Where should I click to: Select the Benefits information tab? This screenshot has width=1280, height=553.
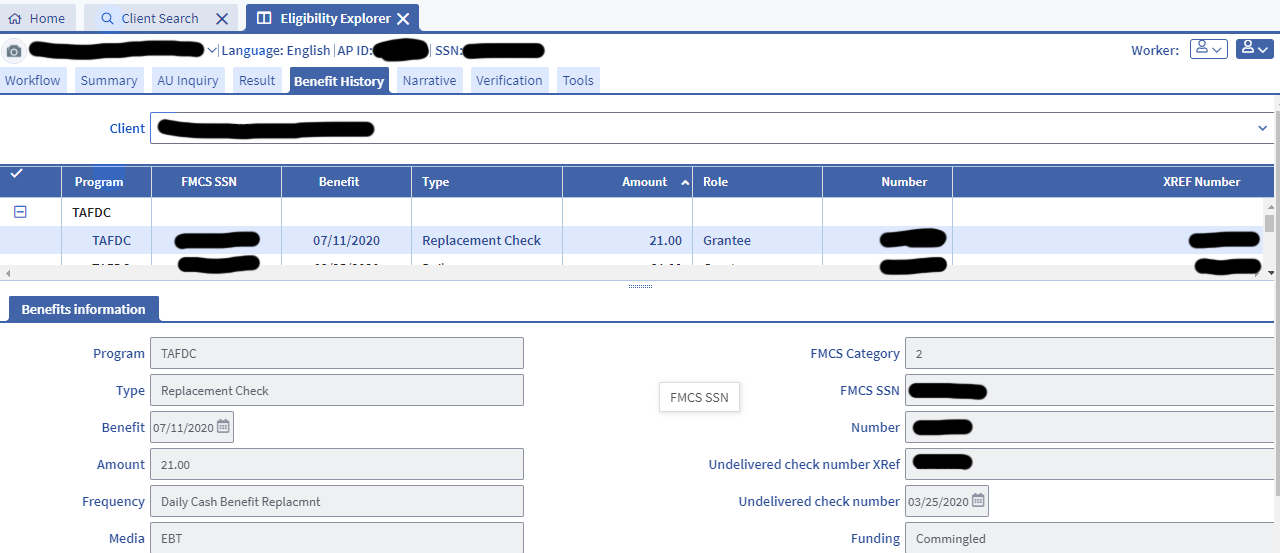click(83, 310)
